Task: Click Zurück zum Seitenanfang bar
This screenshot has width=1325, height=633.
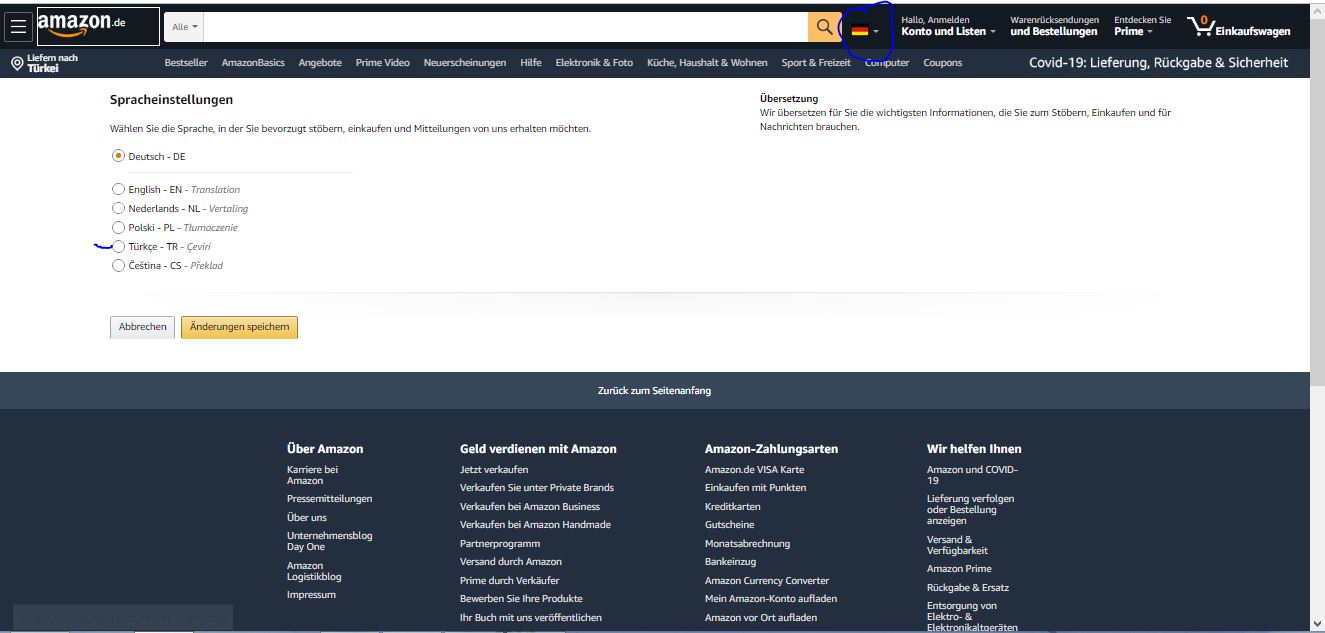Action: coord(655,391)
